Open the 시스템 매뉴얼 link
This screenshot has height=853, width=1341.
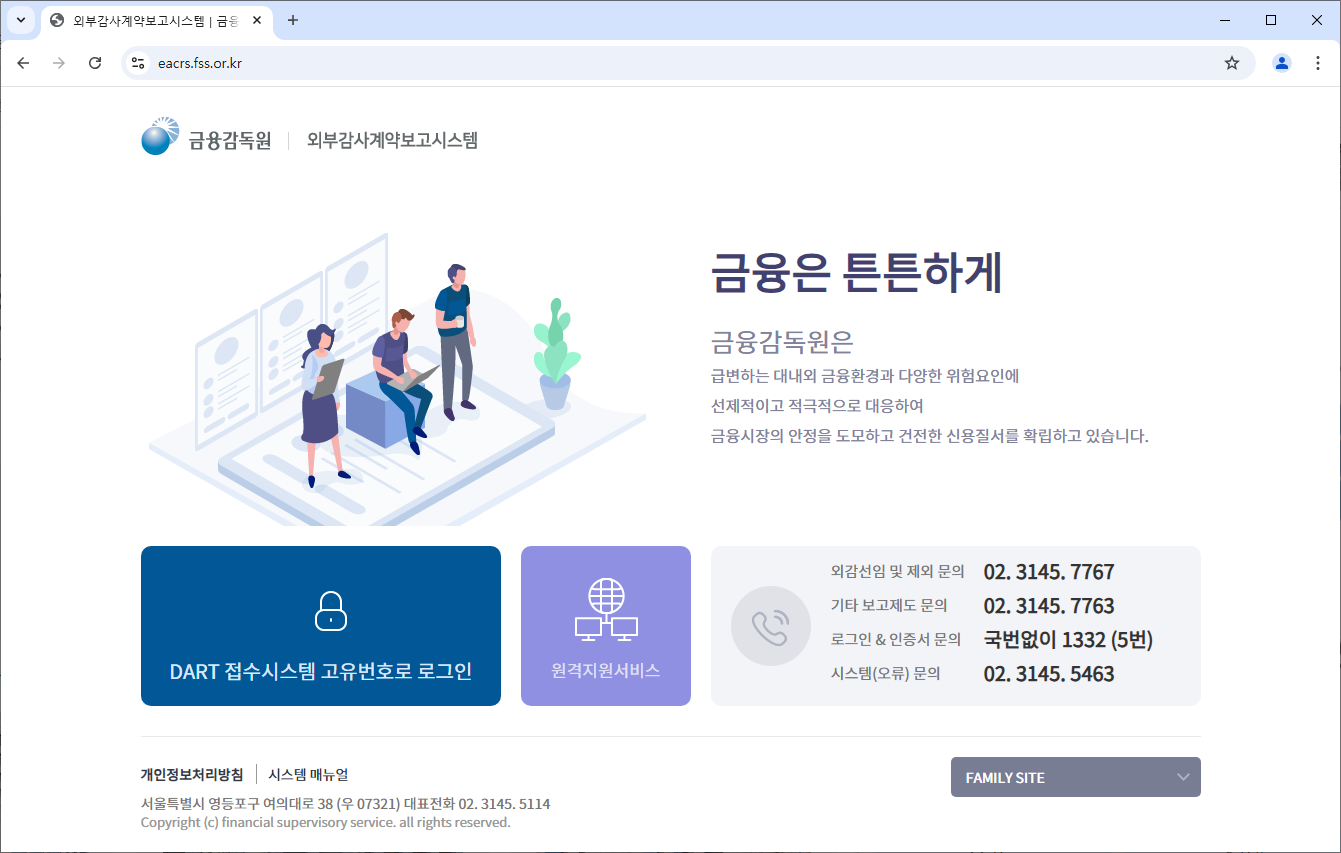[308, 775]
